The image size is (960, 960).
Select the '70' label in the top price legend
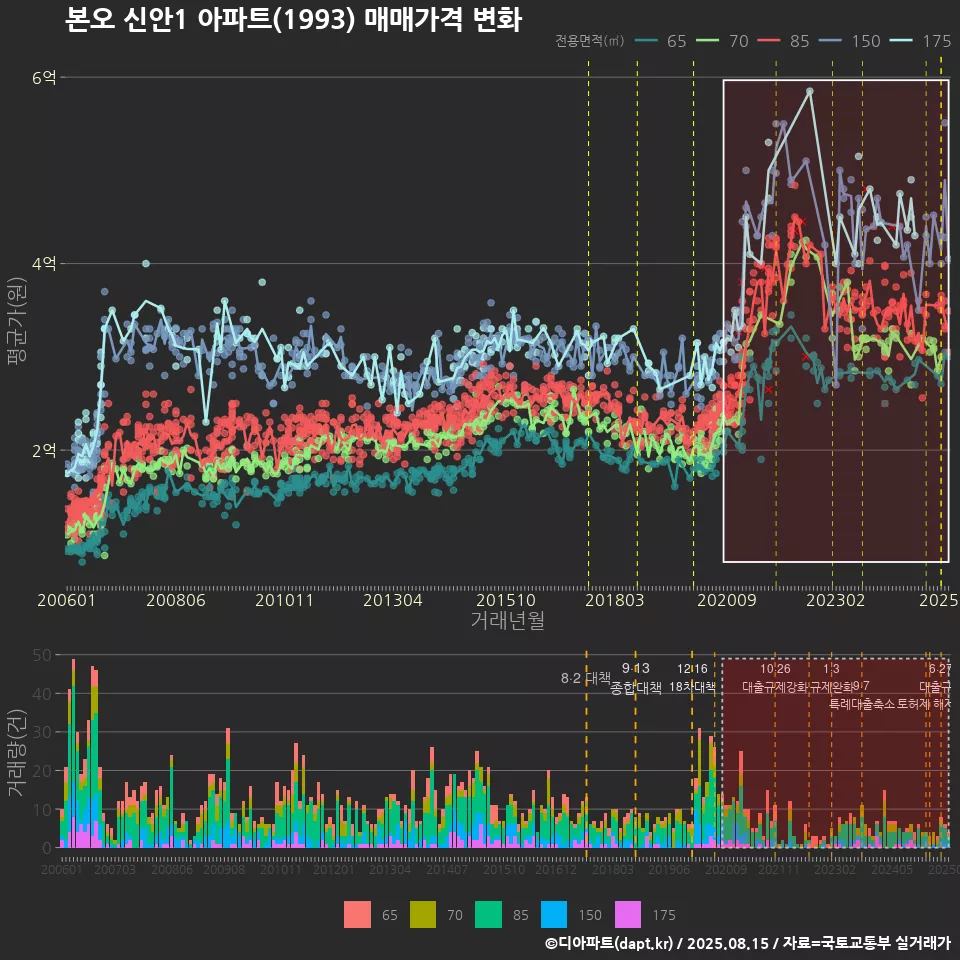coord(738,41)
